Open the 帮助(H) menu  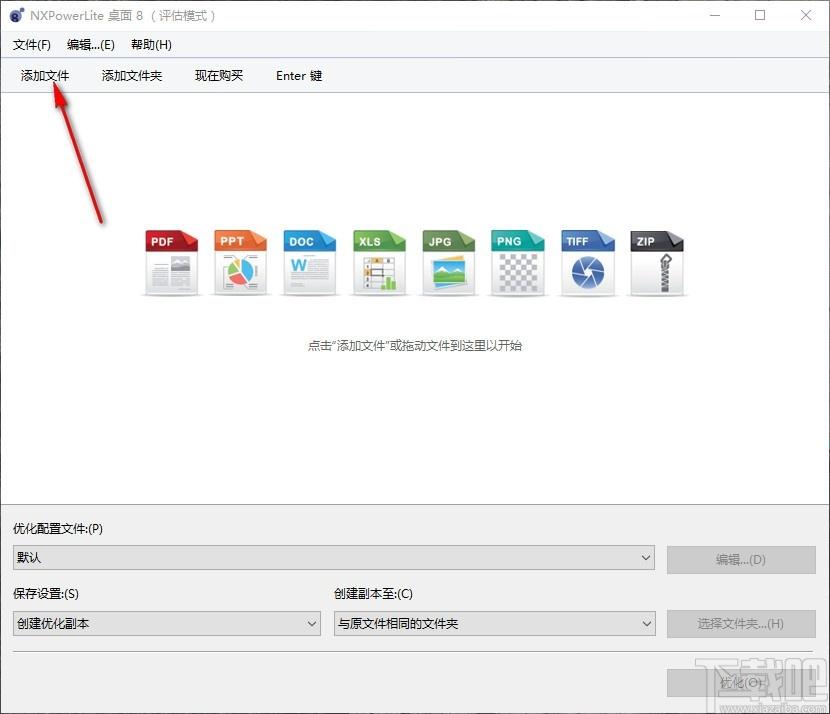point(151,45)
